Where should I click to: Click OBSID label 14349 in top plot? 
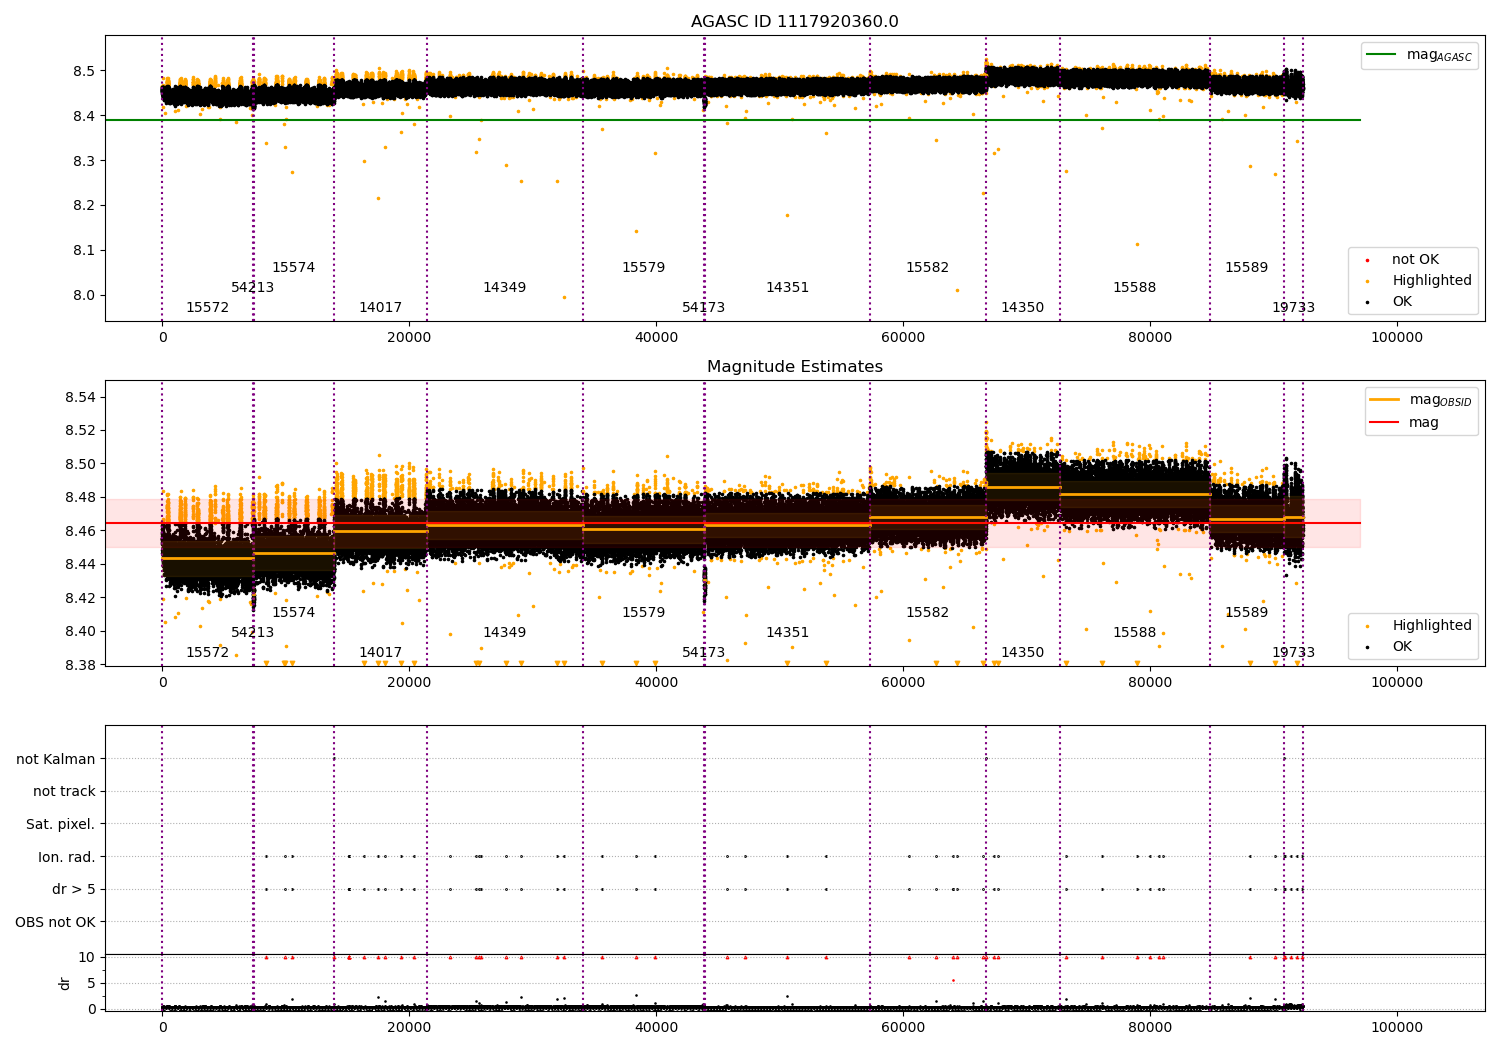(504, 288)
